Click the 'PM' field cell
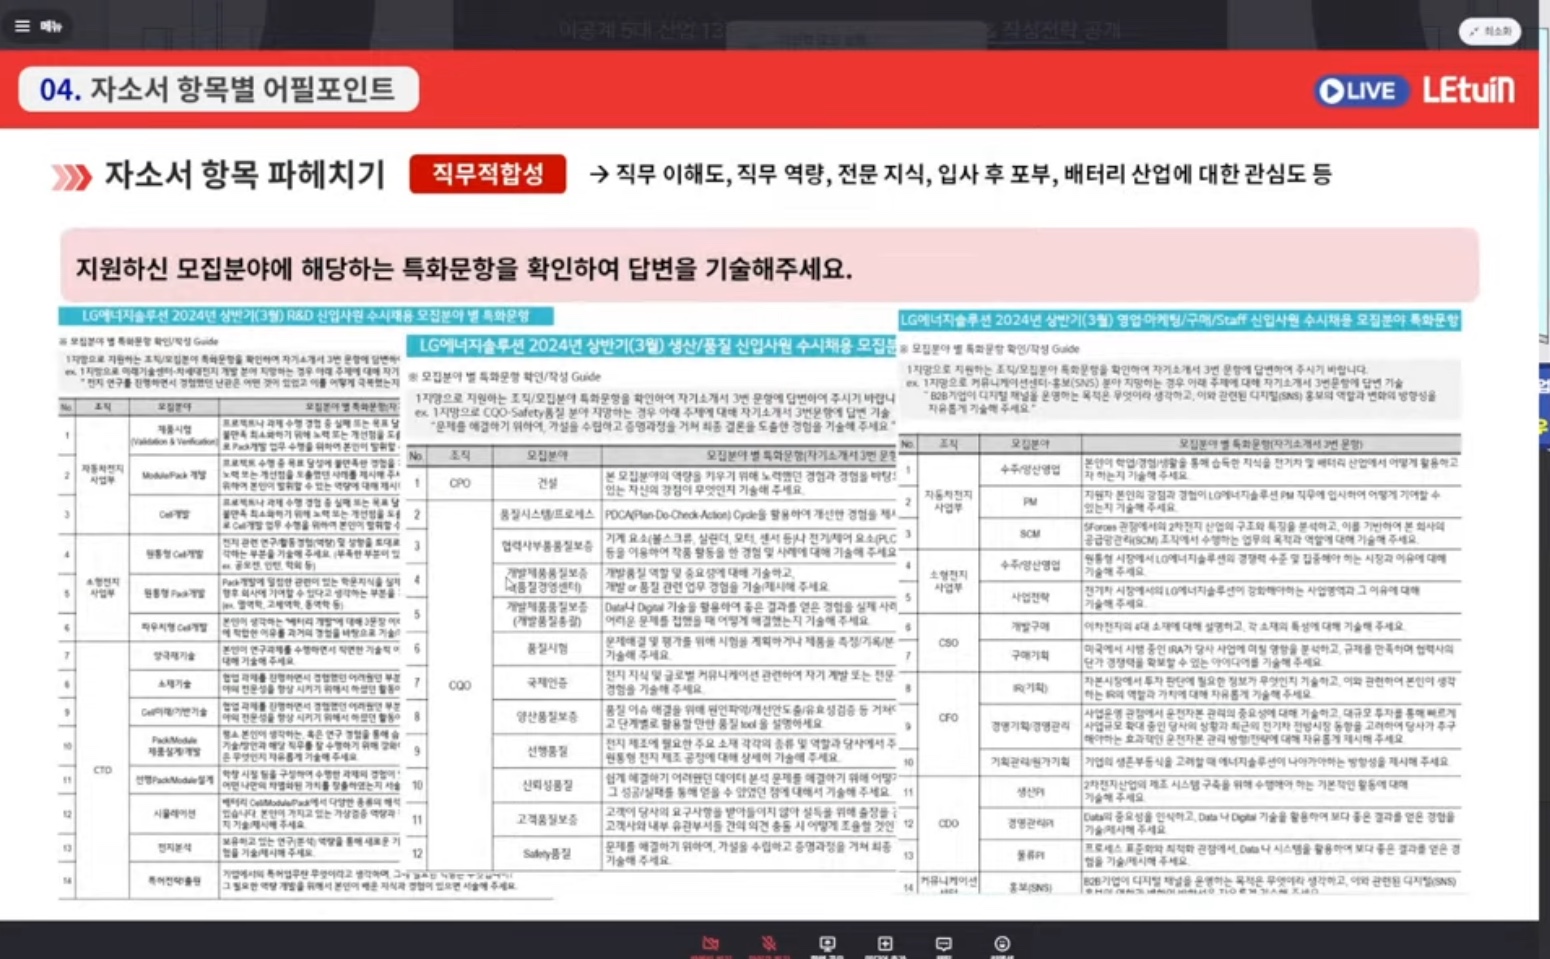 point(1030,502)
